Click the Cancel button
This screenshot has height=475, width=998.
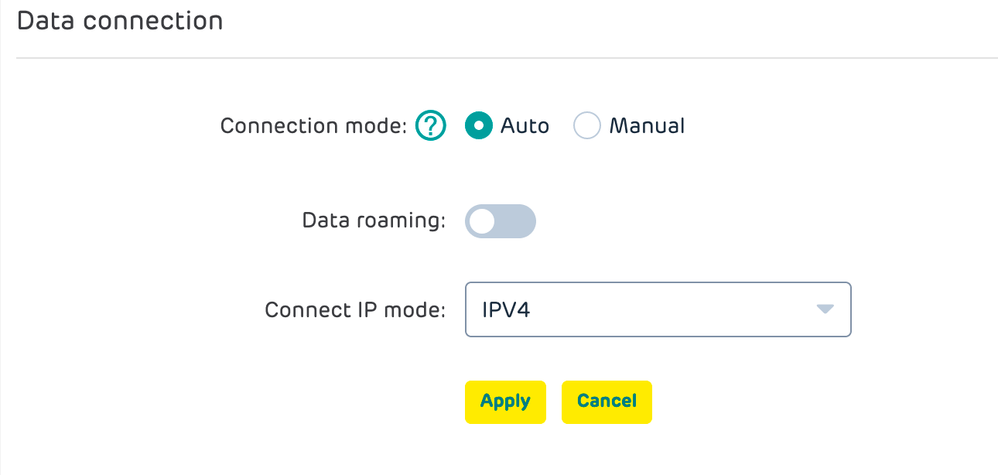[x=607, y=402]
